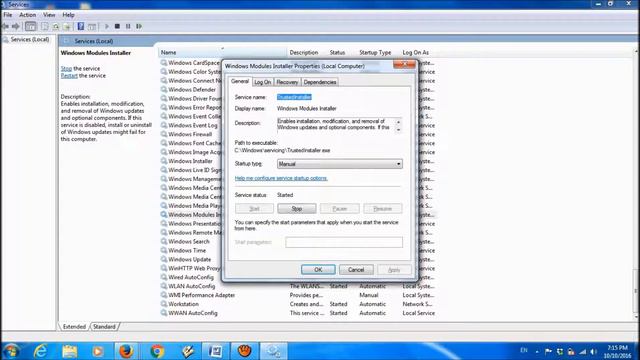This screenshot has height=360, width=640.
Task: Select WWAN AutoConfig service row
Action: [x=298, y=313]
